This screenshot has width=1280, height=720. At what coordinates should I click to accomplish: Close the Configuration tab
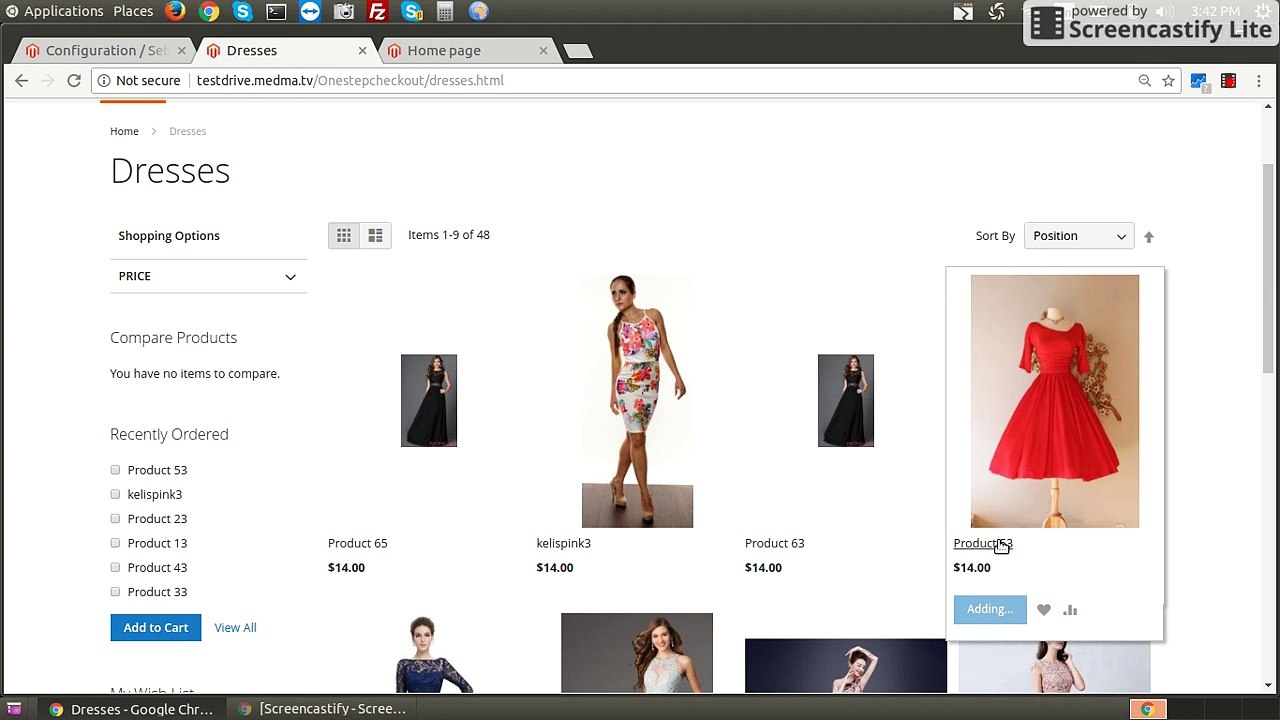point(181,50)
